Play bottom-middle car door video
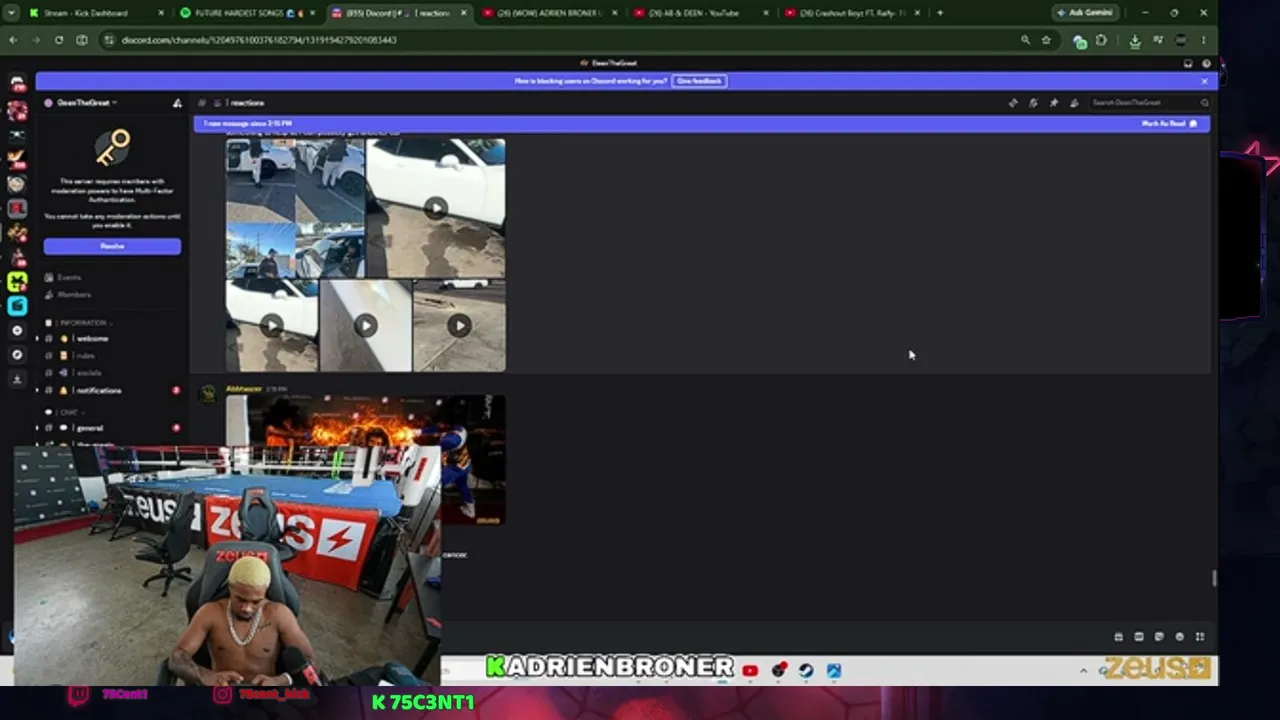Image resolution: width=1280 pixels, height=720 pixels. click(x=365, y=326)
